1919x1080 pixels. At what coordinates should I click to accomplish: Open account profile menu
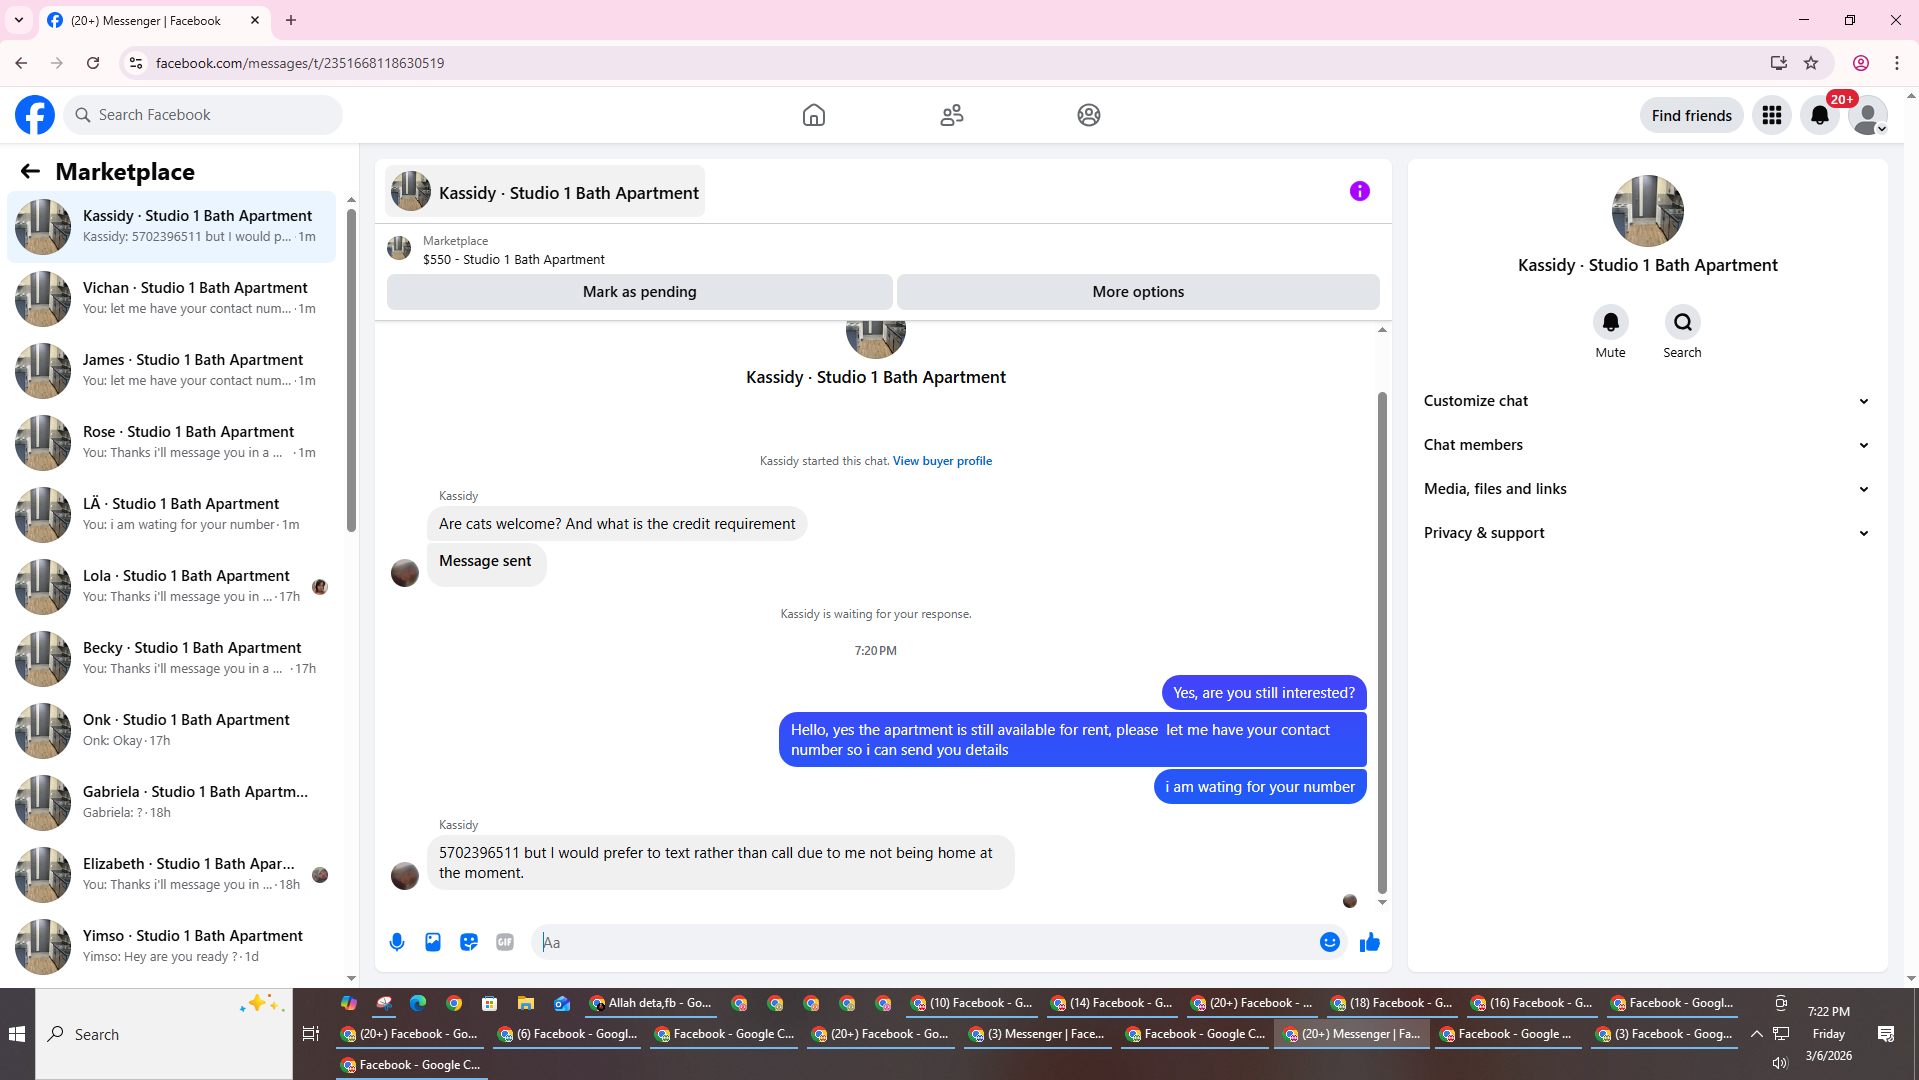(1868, 115)
